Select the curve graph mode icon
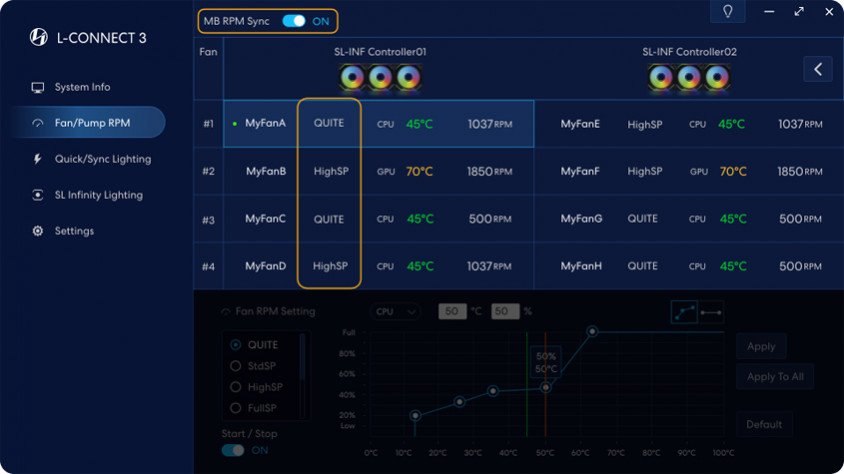This screenshot has height=474, width=844. pyautogui.click(x=685, y=313)
